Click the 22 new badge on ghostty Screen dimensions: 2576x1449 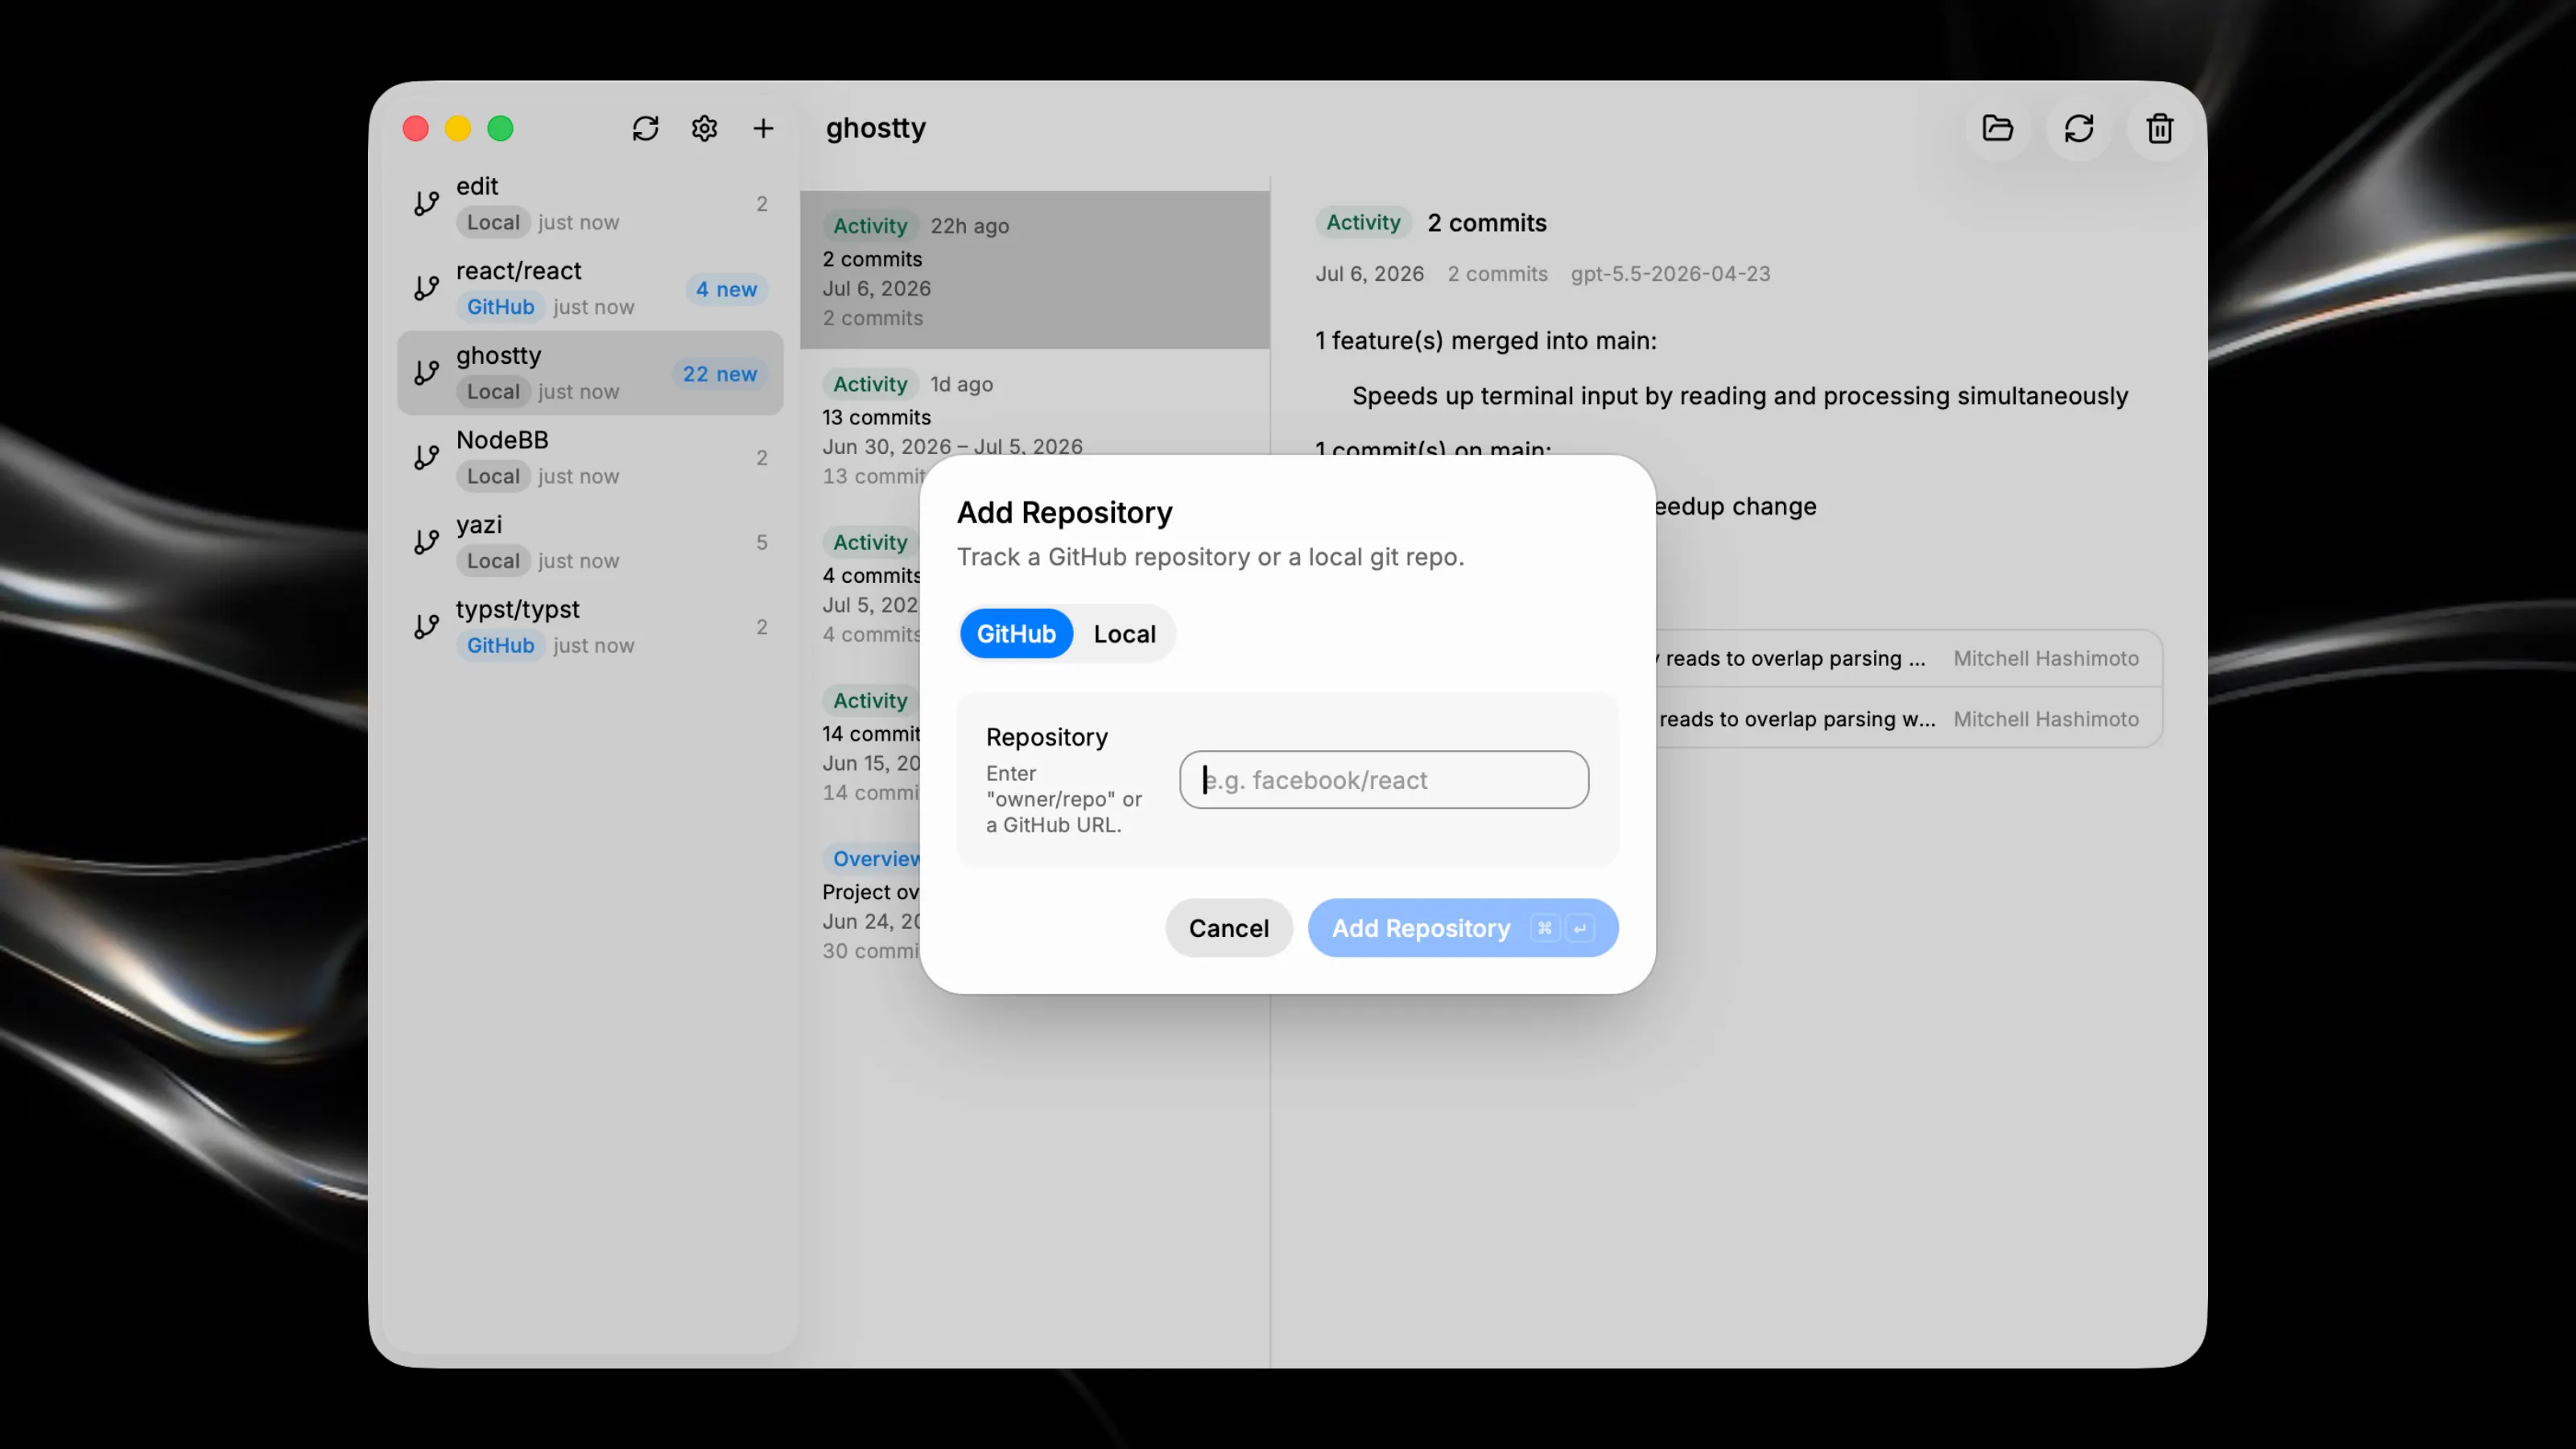pyautogui.click(x=720, y=374)
